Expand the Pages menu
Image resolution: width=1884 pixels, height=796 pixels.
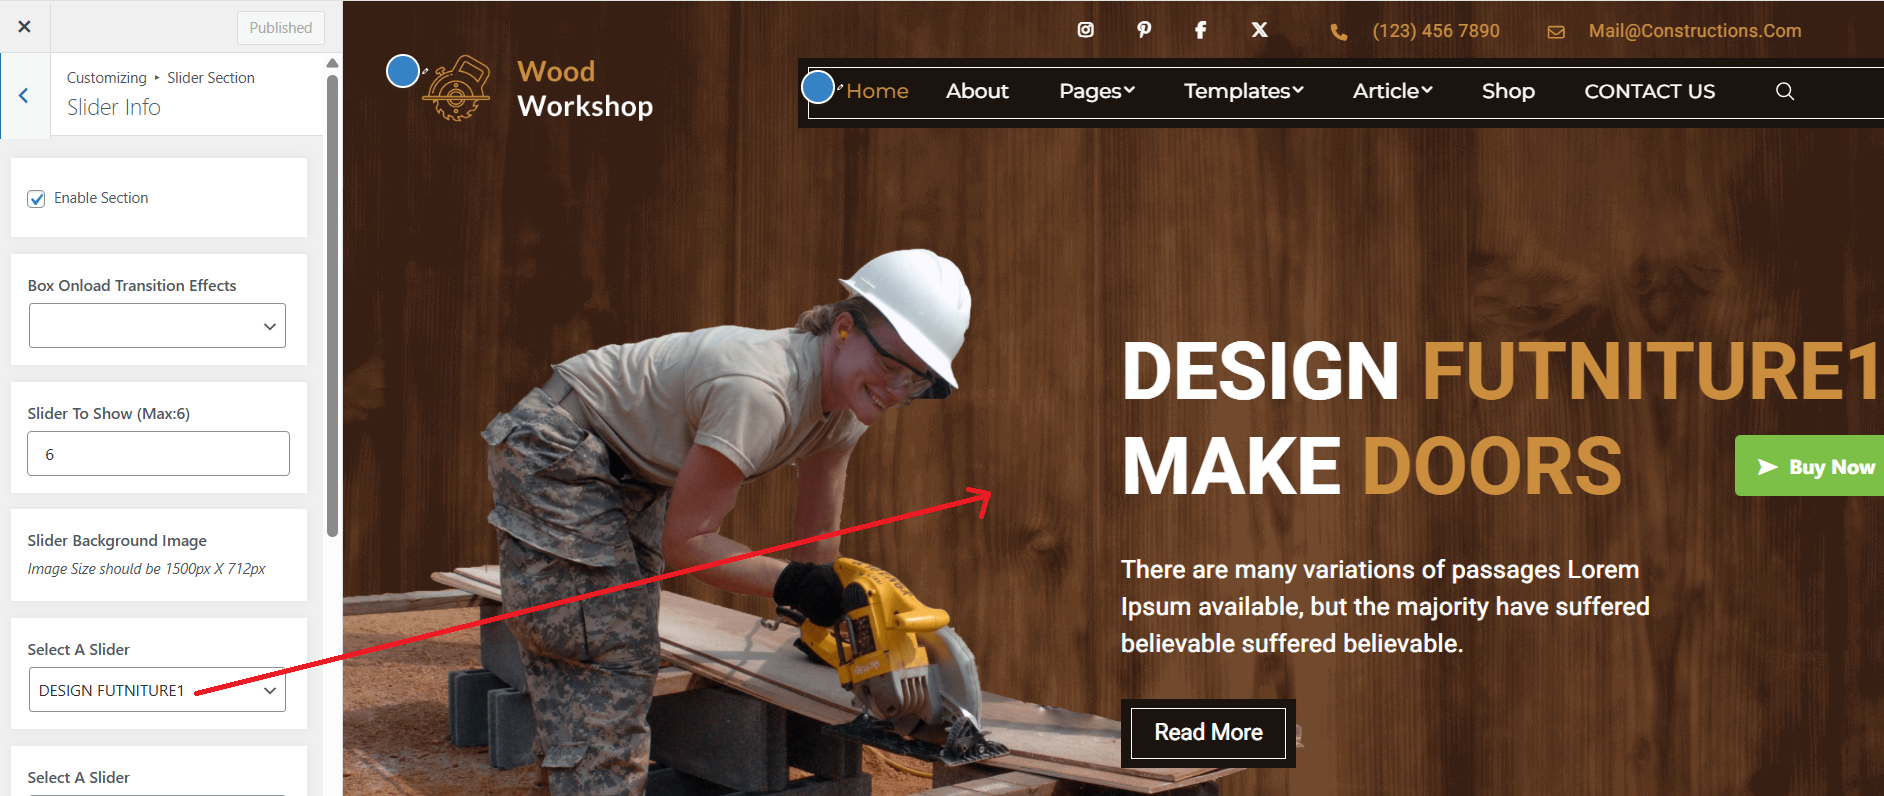click(x=1096, y=91)
